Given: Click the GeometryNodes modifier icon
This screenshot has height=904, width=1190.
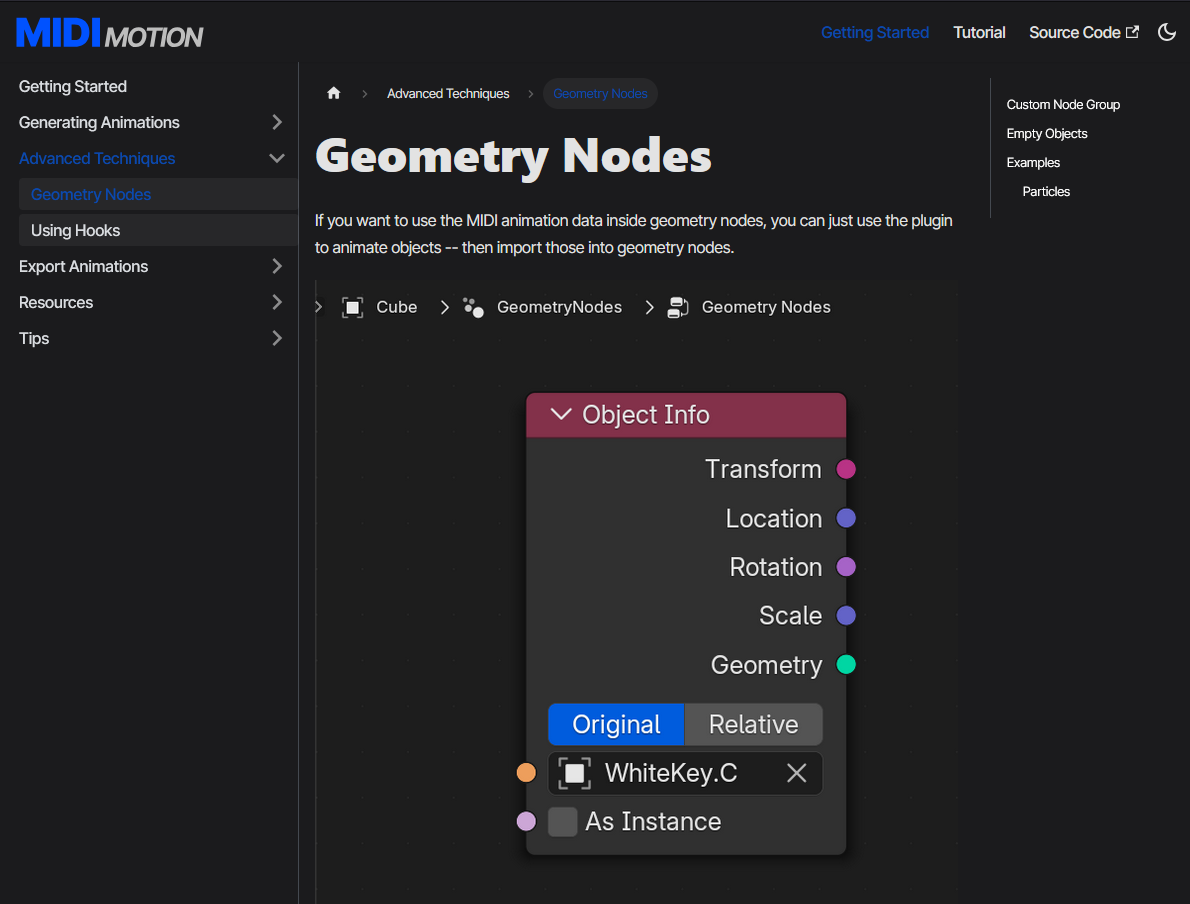Looking at the screenshot, I should coord(473,307).
